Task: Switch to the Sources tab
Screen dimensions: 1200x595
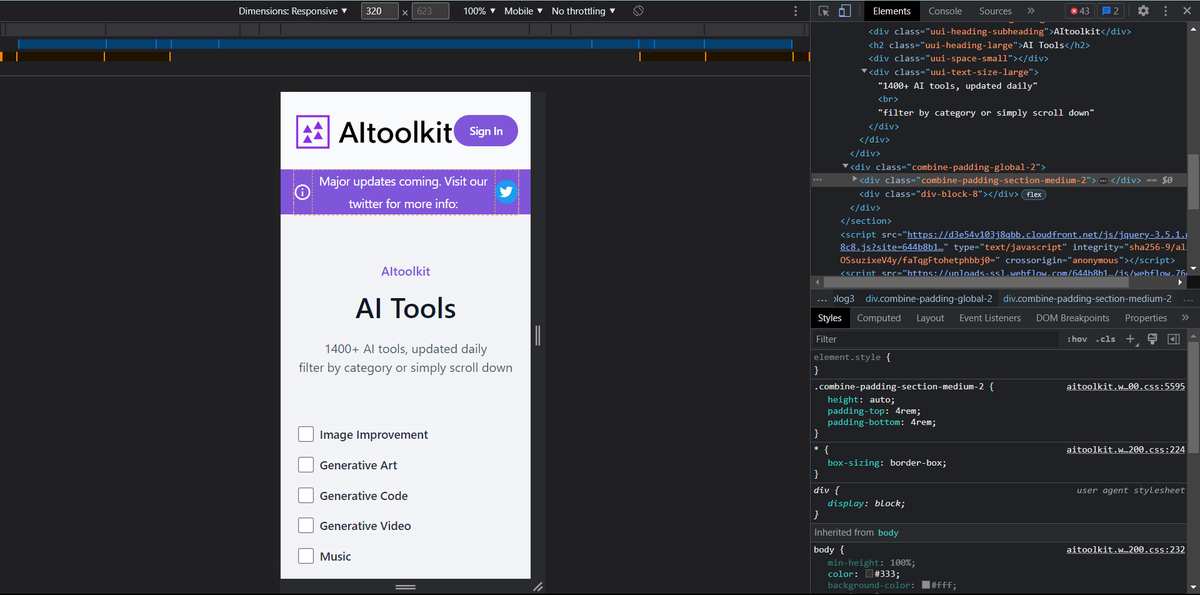Action: tap(995, 11)
